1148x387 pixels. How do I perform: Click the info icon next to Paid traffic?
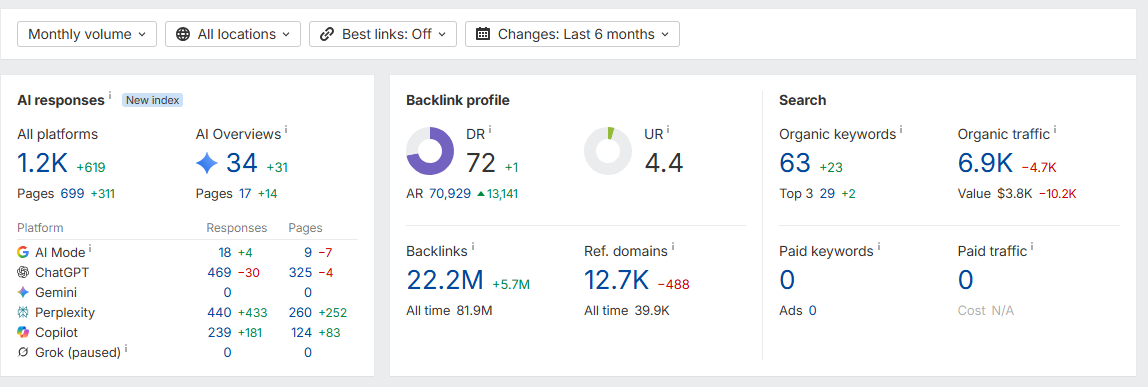[1032, 247]
